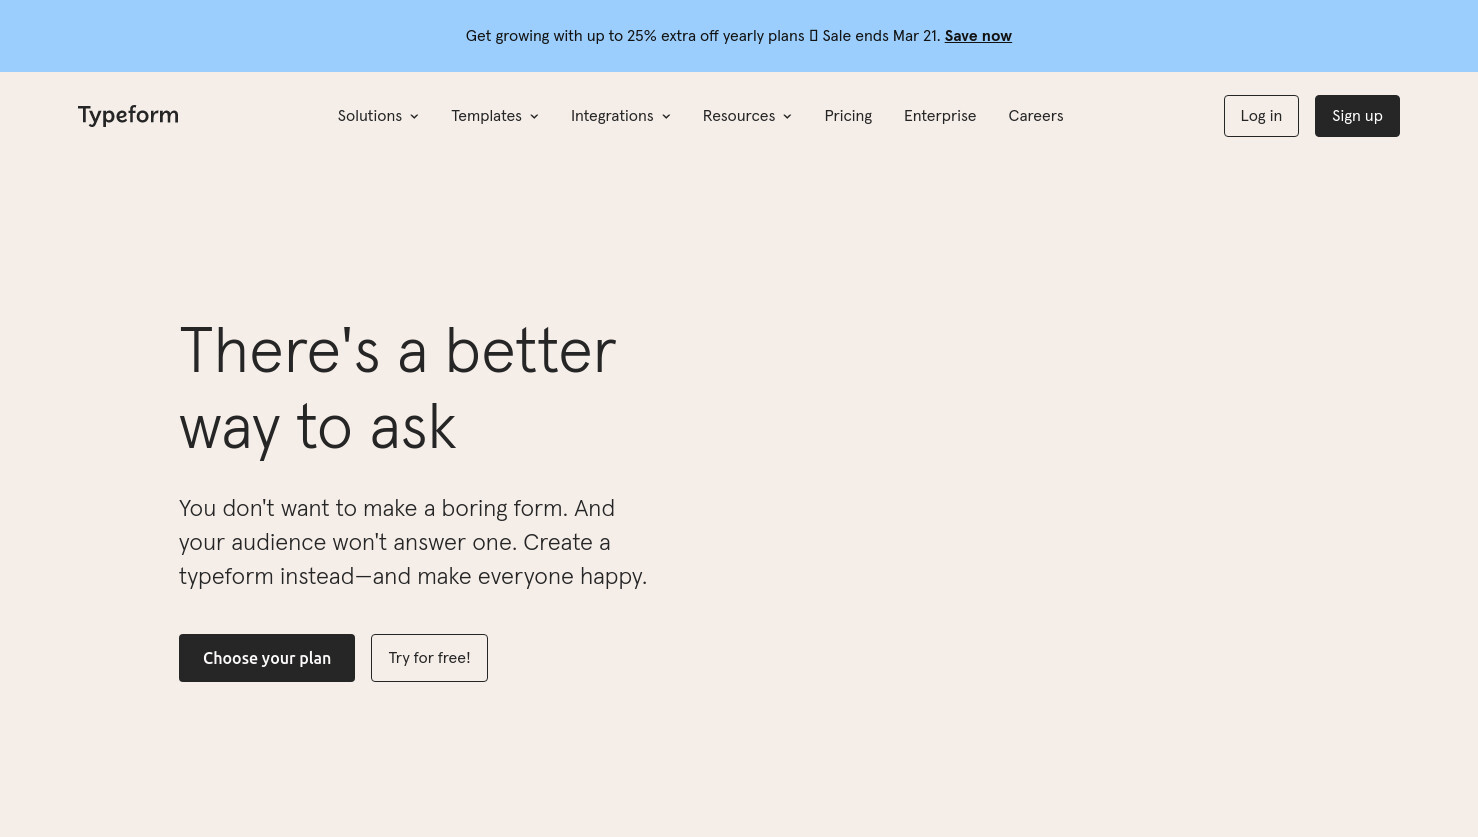The height and width of the screenshot is (837, 1478).
Task: Click the sale announcement banner text
Action: tap(703, 36)
